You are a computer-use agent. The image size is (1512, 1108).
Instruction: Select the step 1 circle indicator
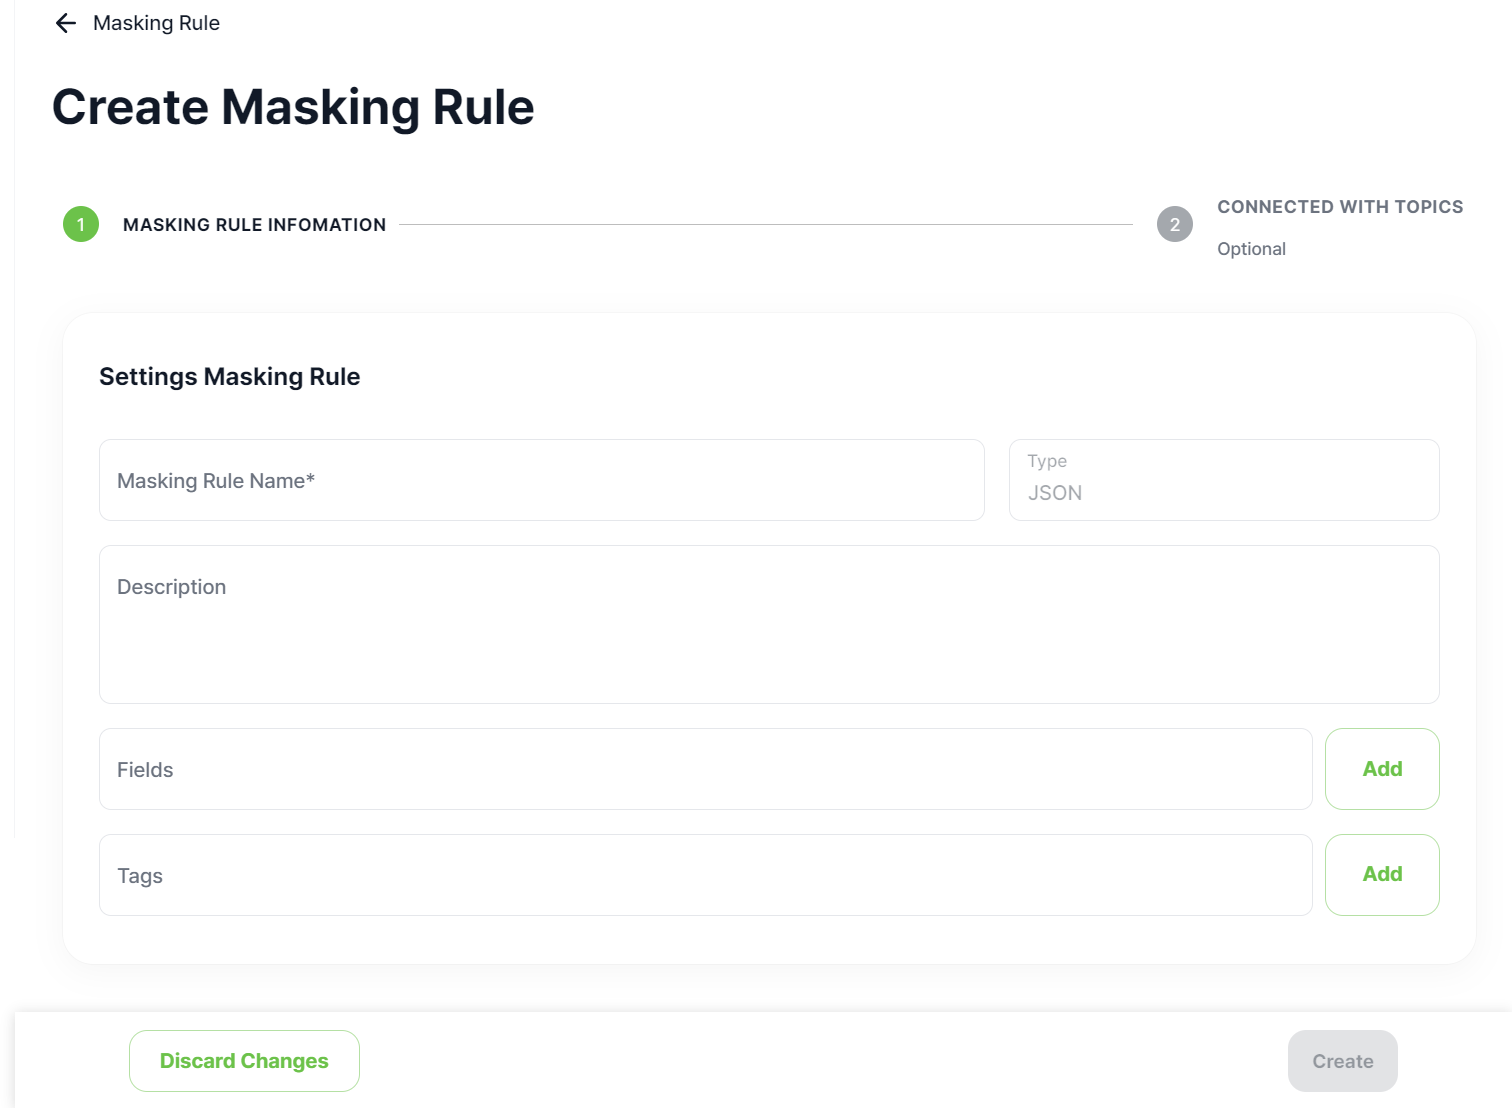(81, 224)
